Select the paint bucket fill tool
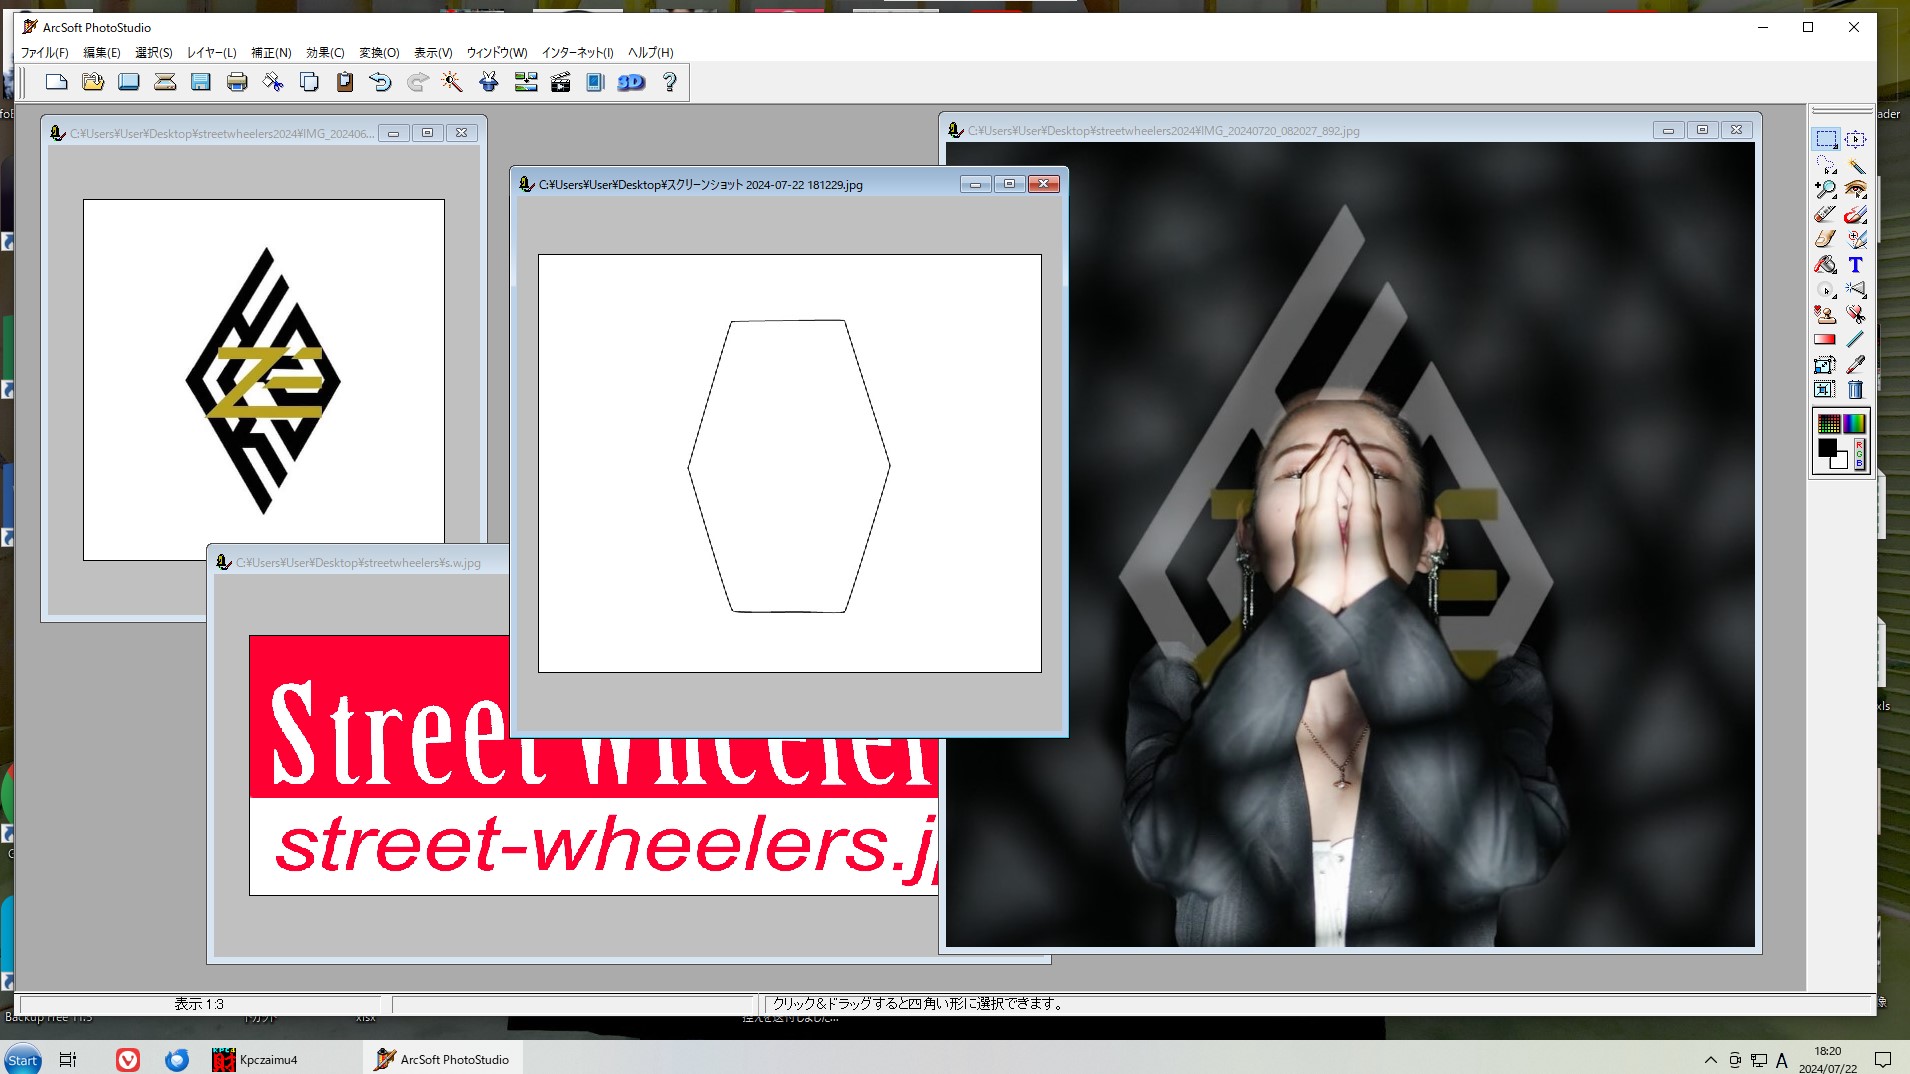 [x=1826, y=264]
